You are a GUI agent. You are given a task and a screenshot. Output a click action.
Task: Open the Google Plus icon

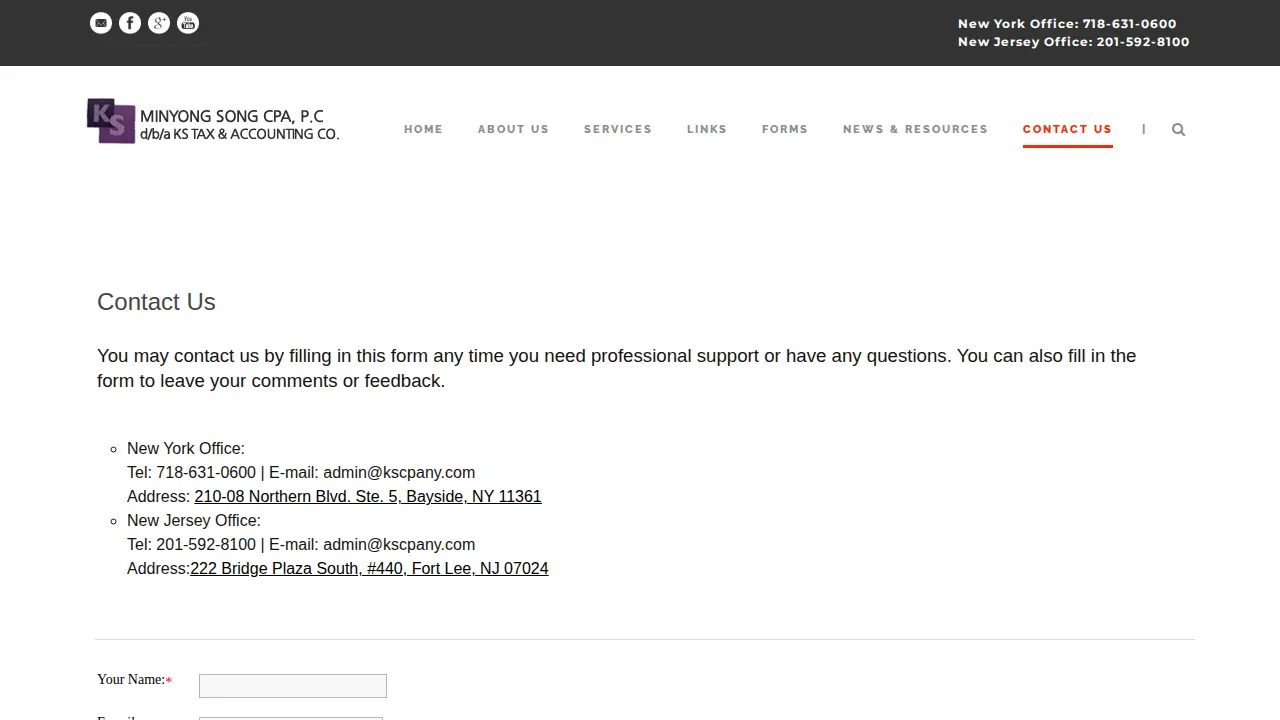pyautogui.click(x=159, y=23)
